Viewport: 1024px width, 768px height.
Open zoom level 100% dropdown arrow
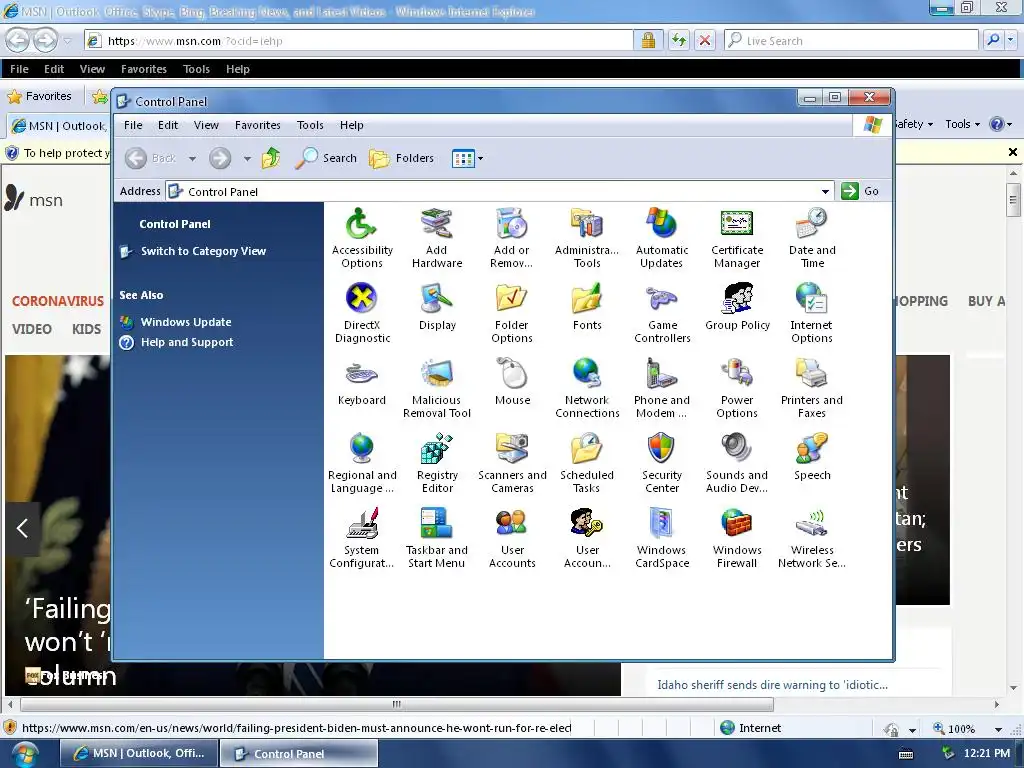pos(999,729)
